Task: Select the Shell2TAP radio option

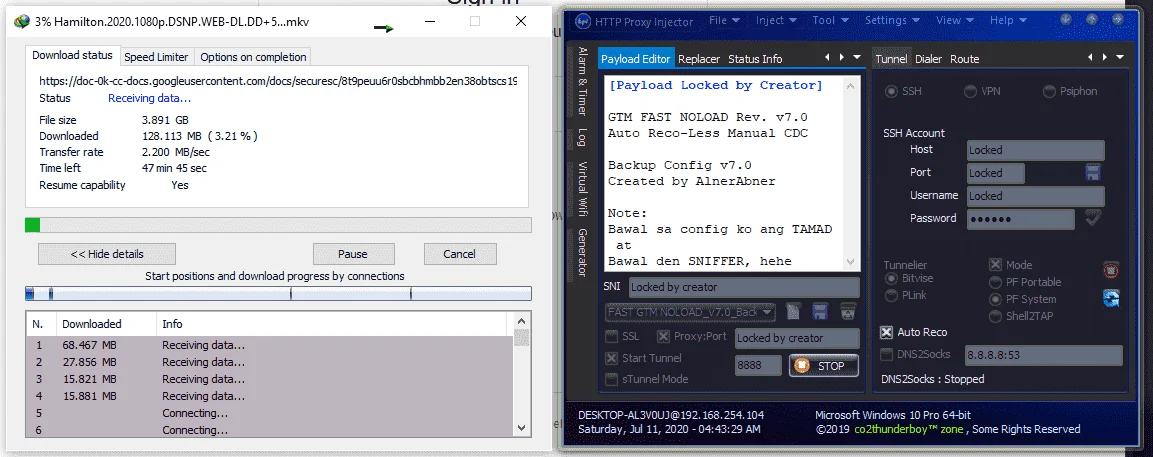Action: tap(996, 317)
